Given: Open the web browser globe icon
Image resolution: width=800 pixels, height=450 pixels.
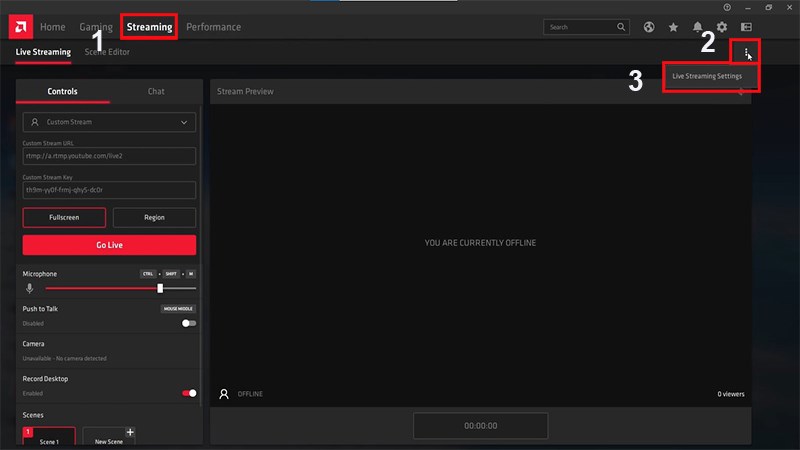Looking at the screenshot, I should [x=648, y=27].
